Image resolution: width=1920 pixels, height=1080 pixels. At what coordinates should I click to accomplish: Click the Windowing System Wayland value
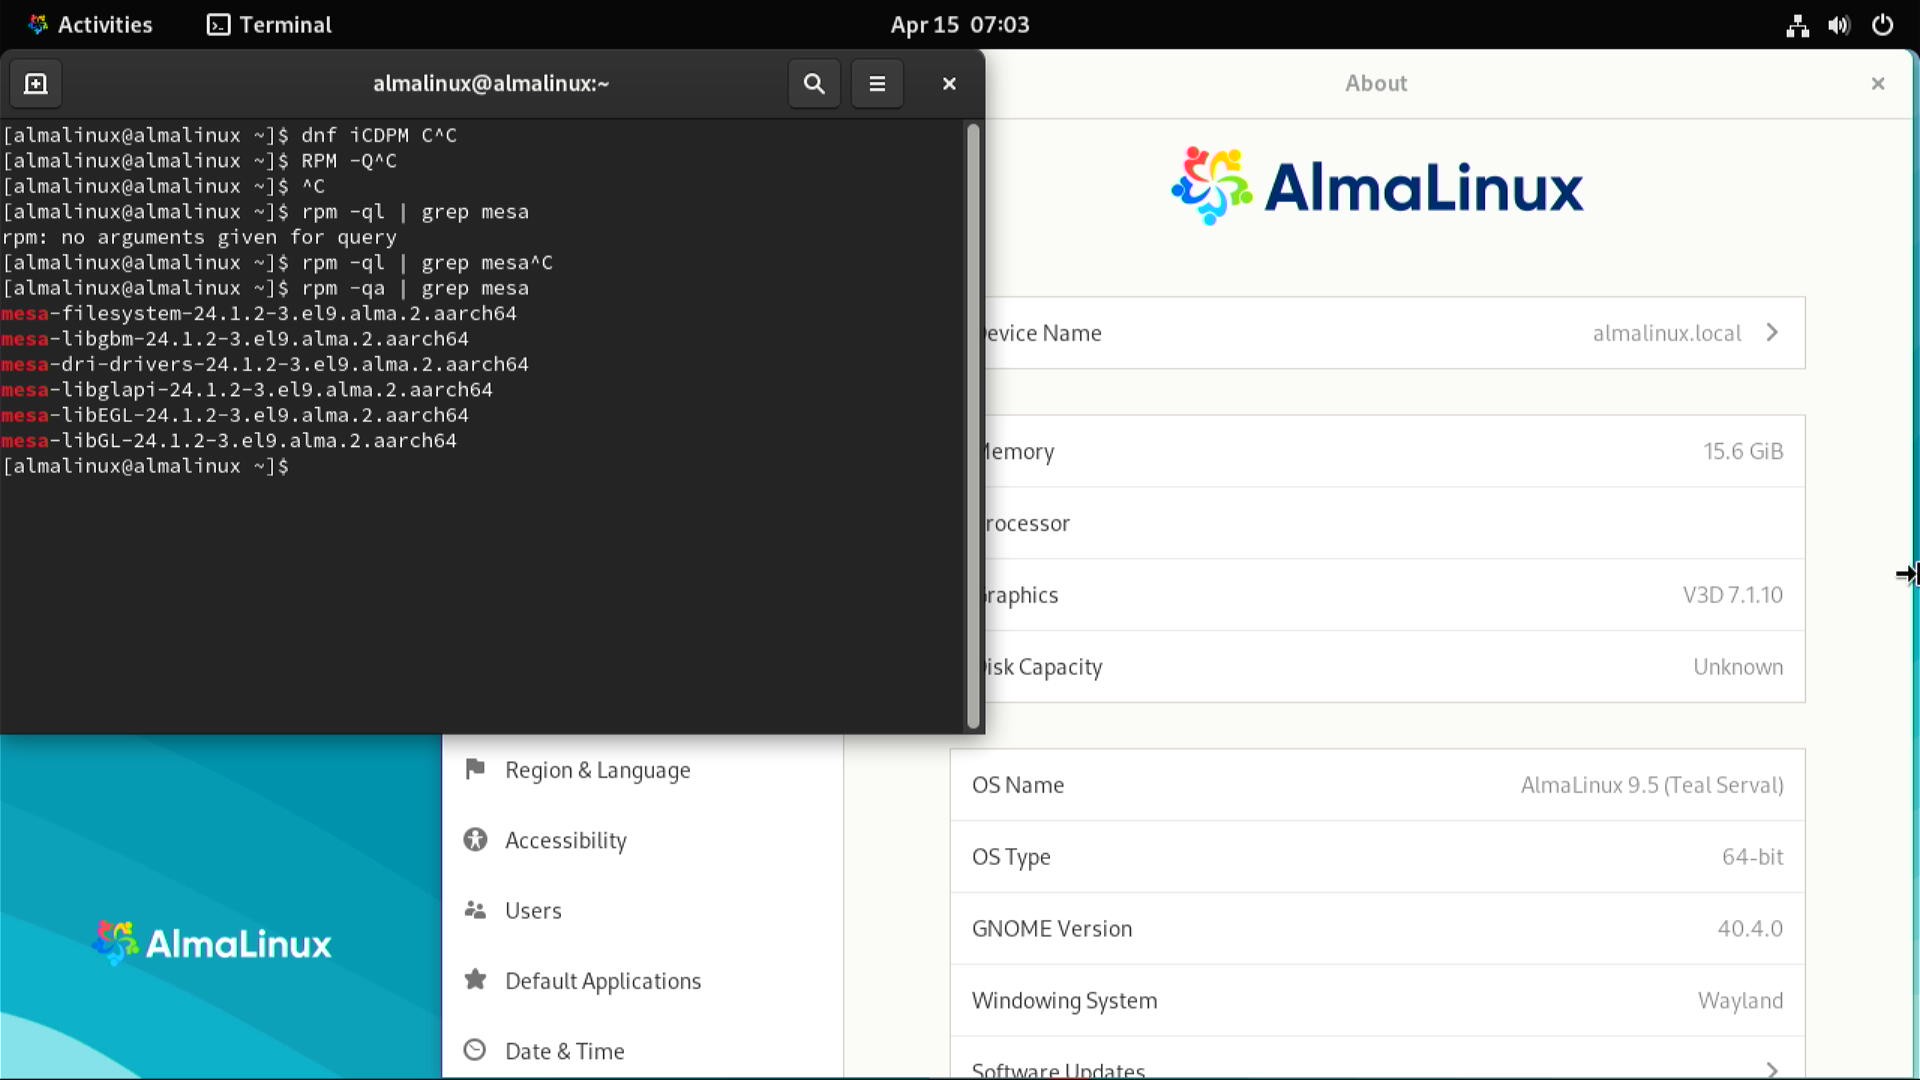click(1740, 1001)
